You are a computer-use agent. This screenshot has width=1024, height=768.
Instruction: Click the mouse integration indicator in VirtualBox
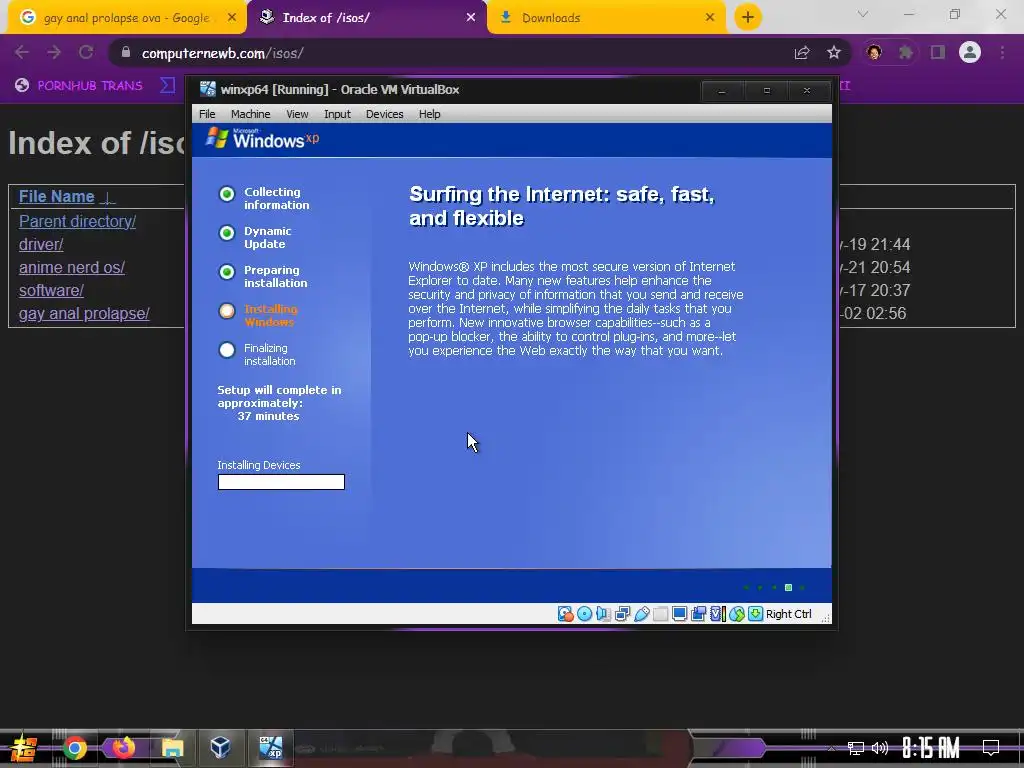tap(737, 614)
